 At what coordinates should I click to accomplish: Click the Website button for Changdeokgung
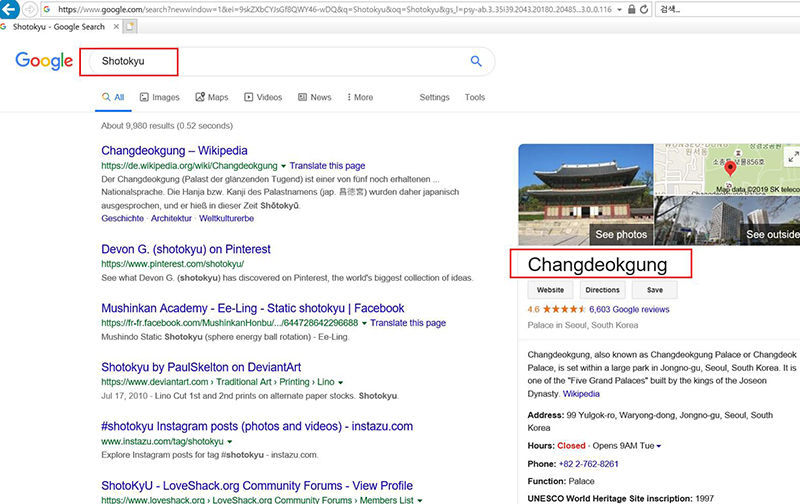[550, 290]
